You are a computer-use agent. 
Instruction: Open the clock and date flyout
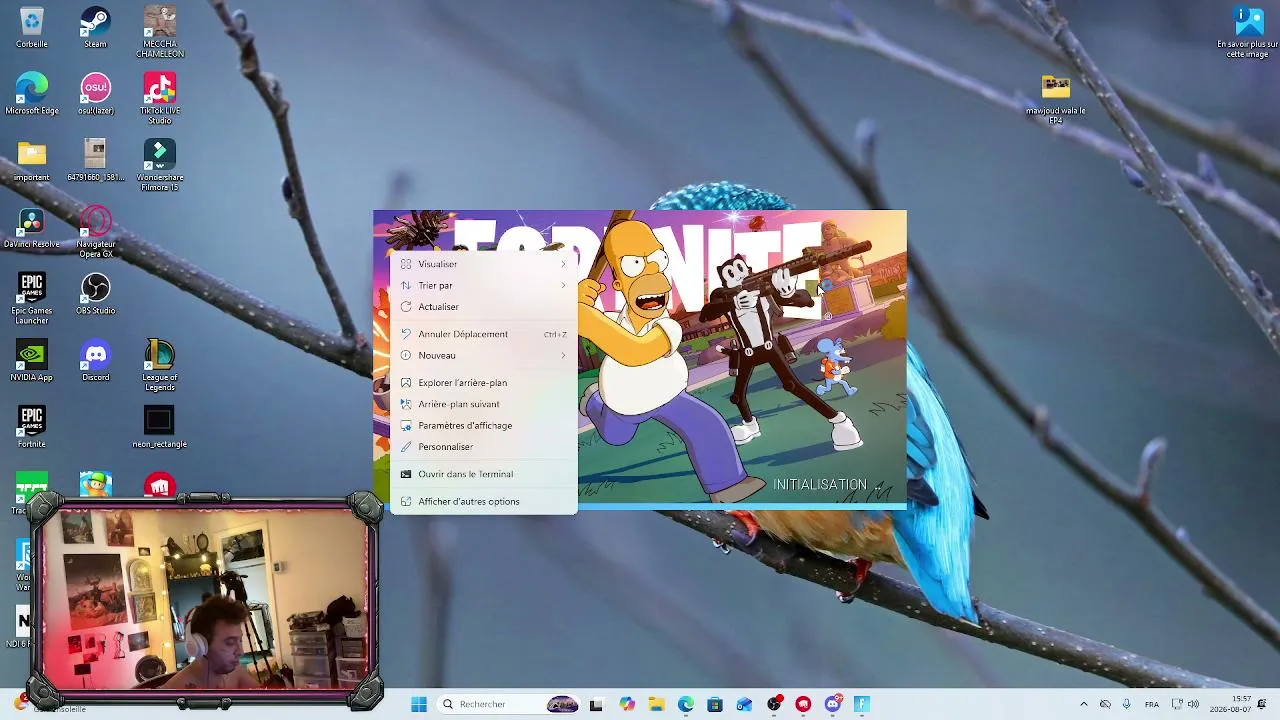1232,704
